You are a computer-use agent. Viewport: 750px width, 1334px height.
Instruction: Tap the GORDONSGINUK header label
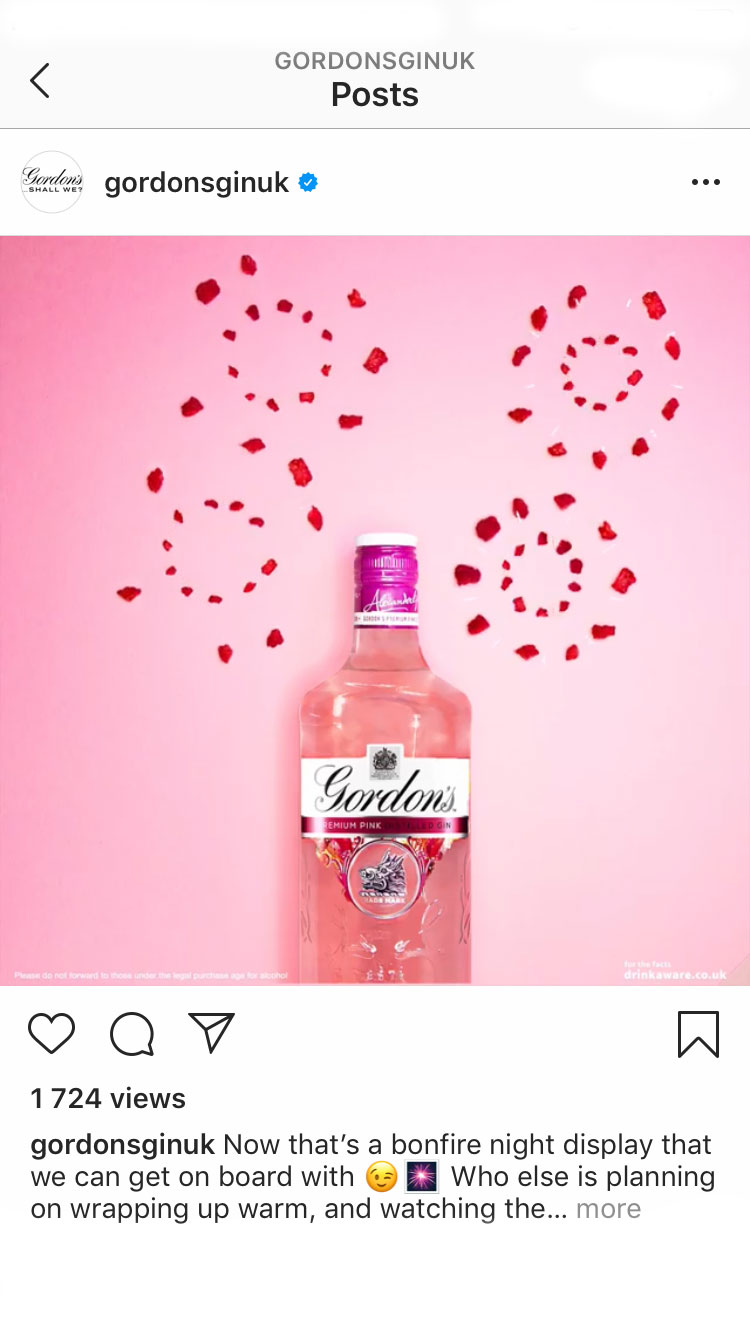(x=375, y=61)
